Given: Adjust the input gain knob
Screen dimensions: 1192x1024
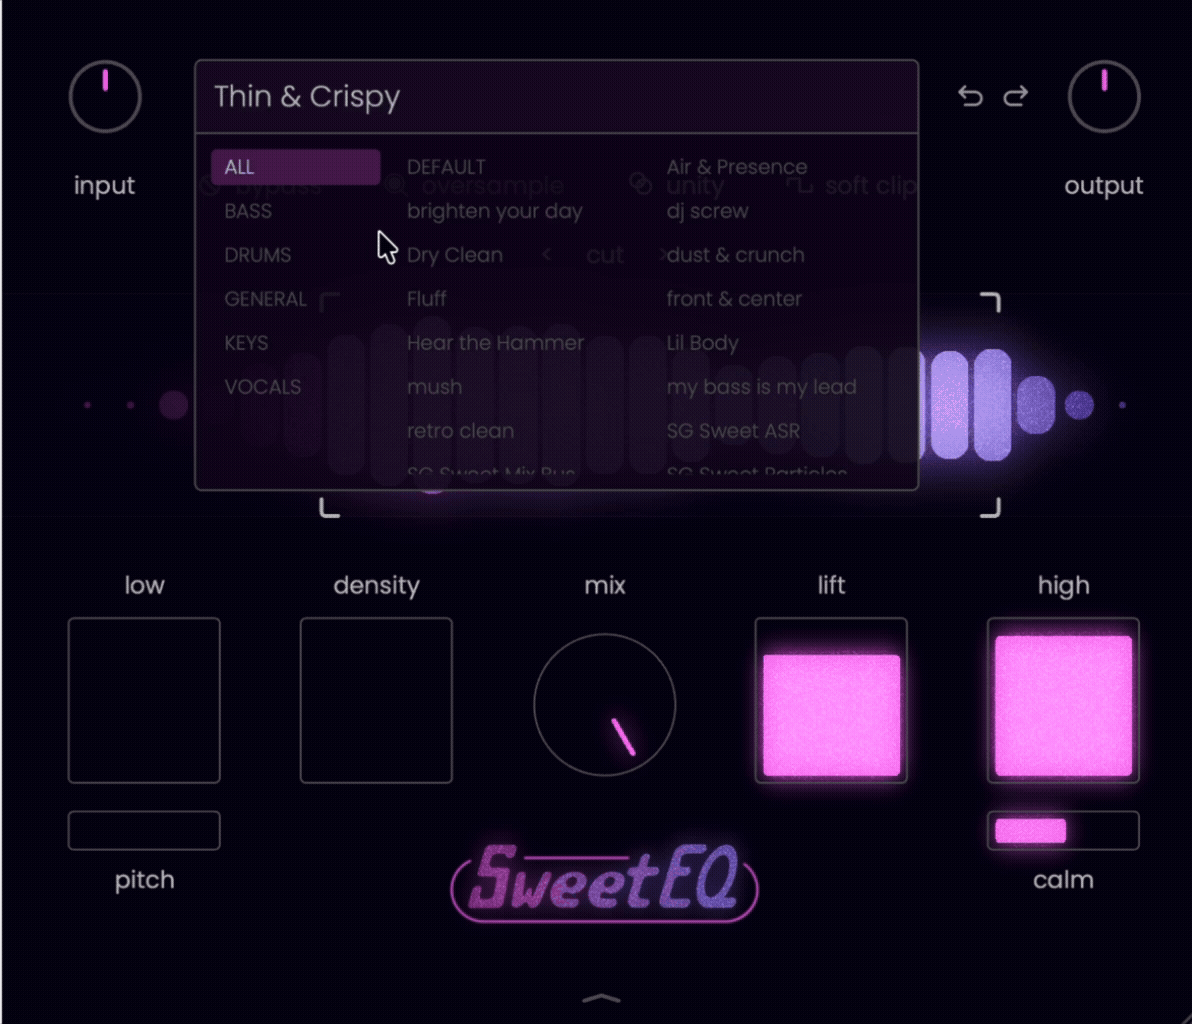Looking at the screenshot, I should (x=105, y=97).
